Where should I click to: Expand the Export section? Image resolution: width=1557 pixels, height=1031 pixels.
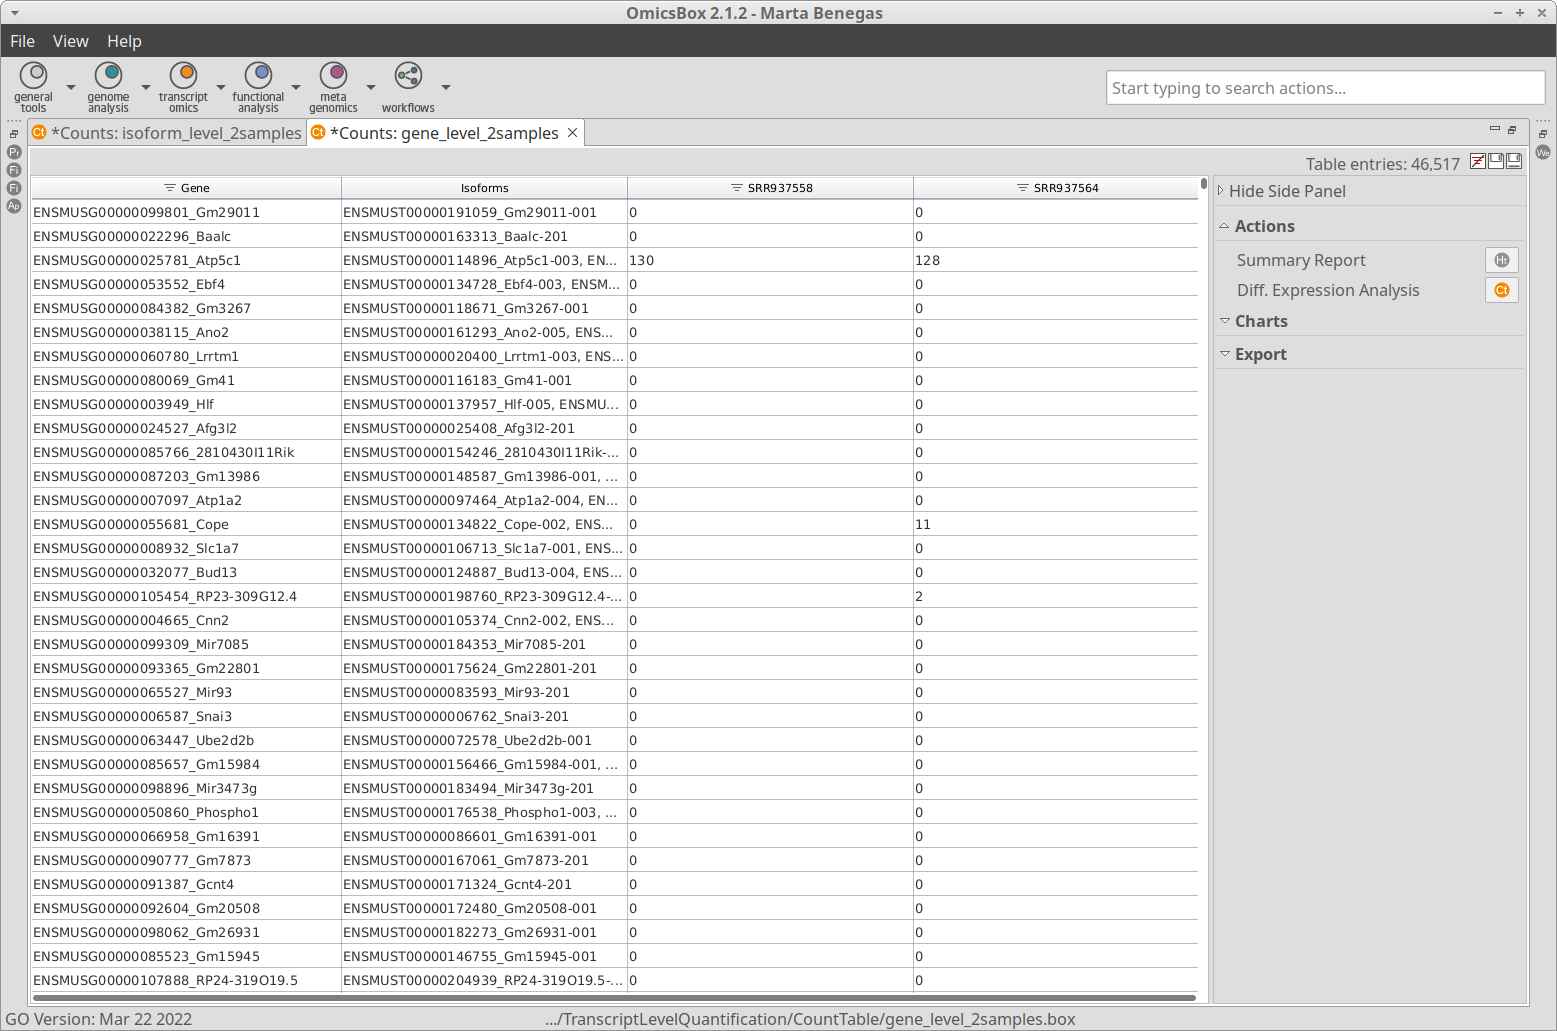[x=1224, y=354]
